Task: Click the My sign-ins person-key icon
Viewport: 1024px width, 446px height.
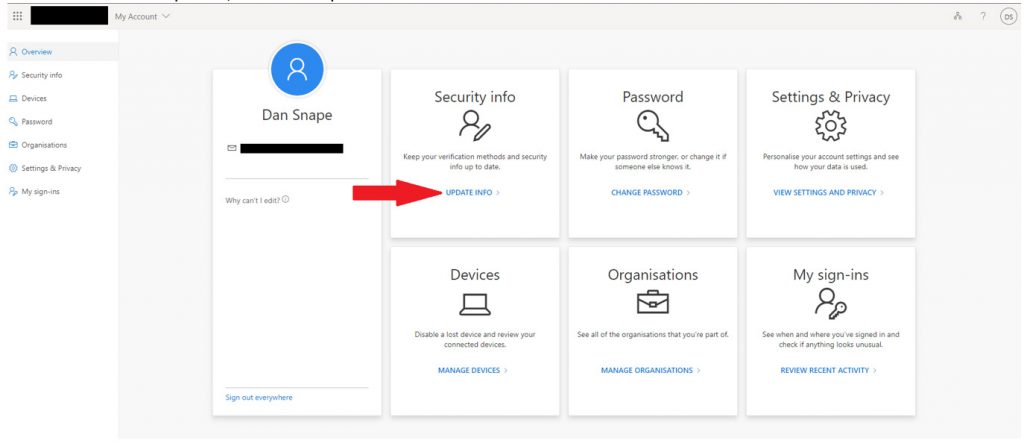Action: [x=831, y=302]
